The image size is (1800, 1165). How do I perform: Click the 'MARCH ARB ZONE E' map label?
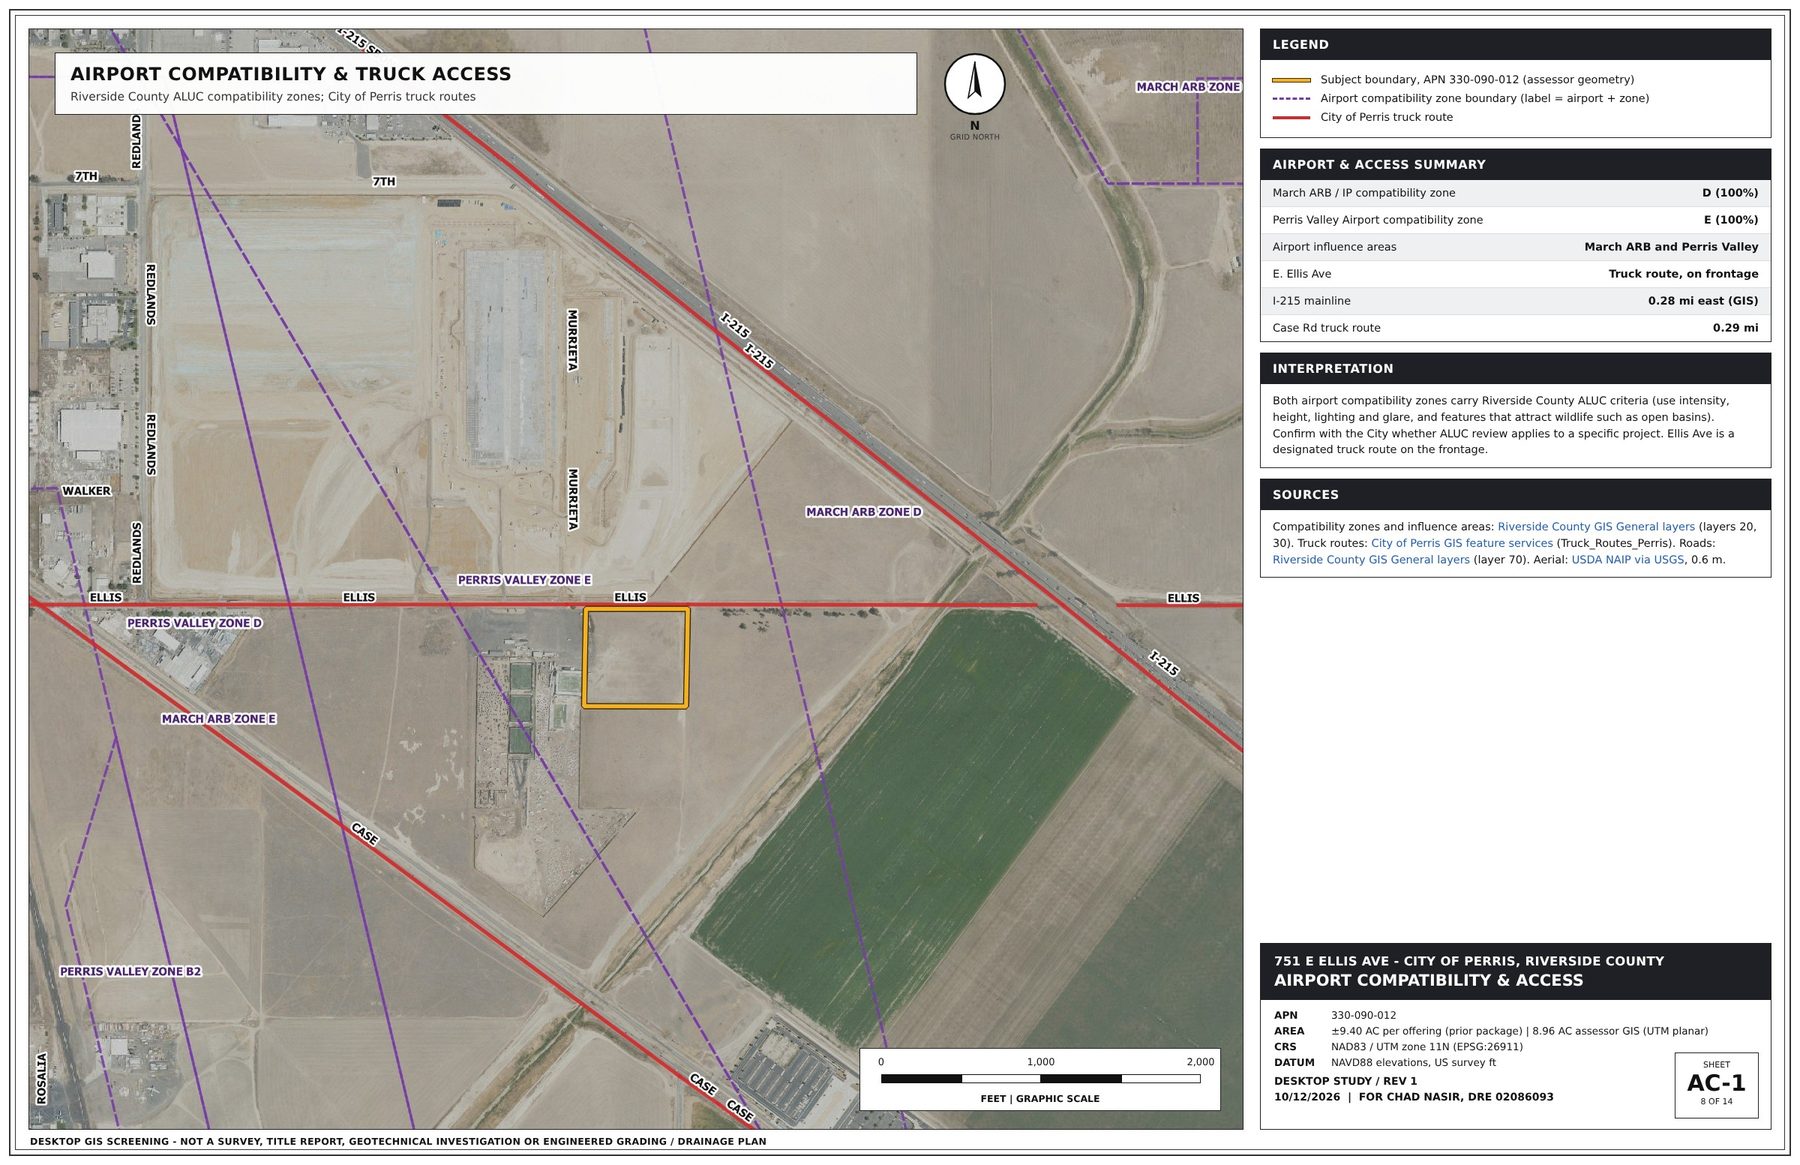pyautogui.click(x=219, y=719)
